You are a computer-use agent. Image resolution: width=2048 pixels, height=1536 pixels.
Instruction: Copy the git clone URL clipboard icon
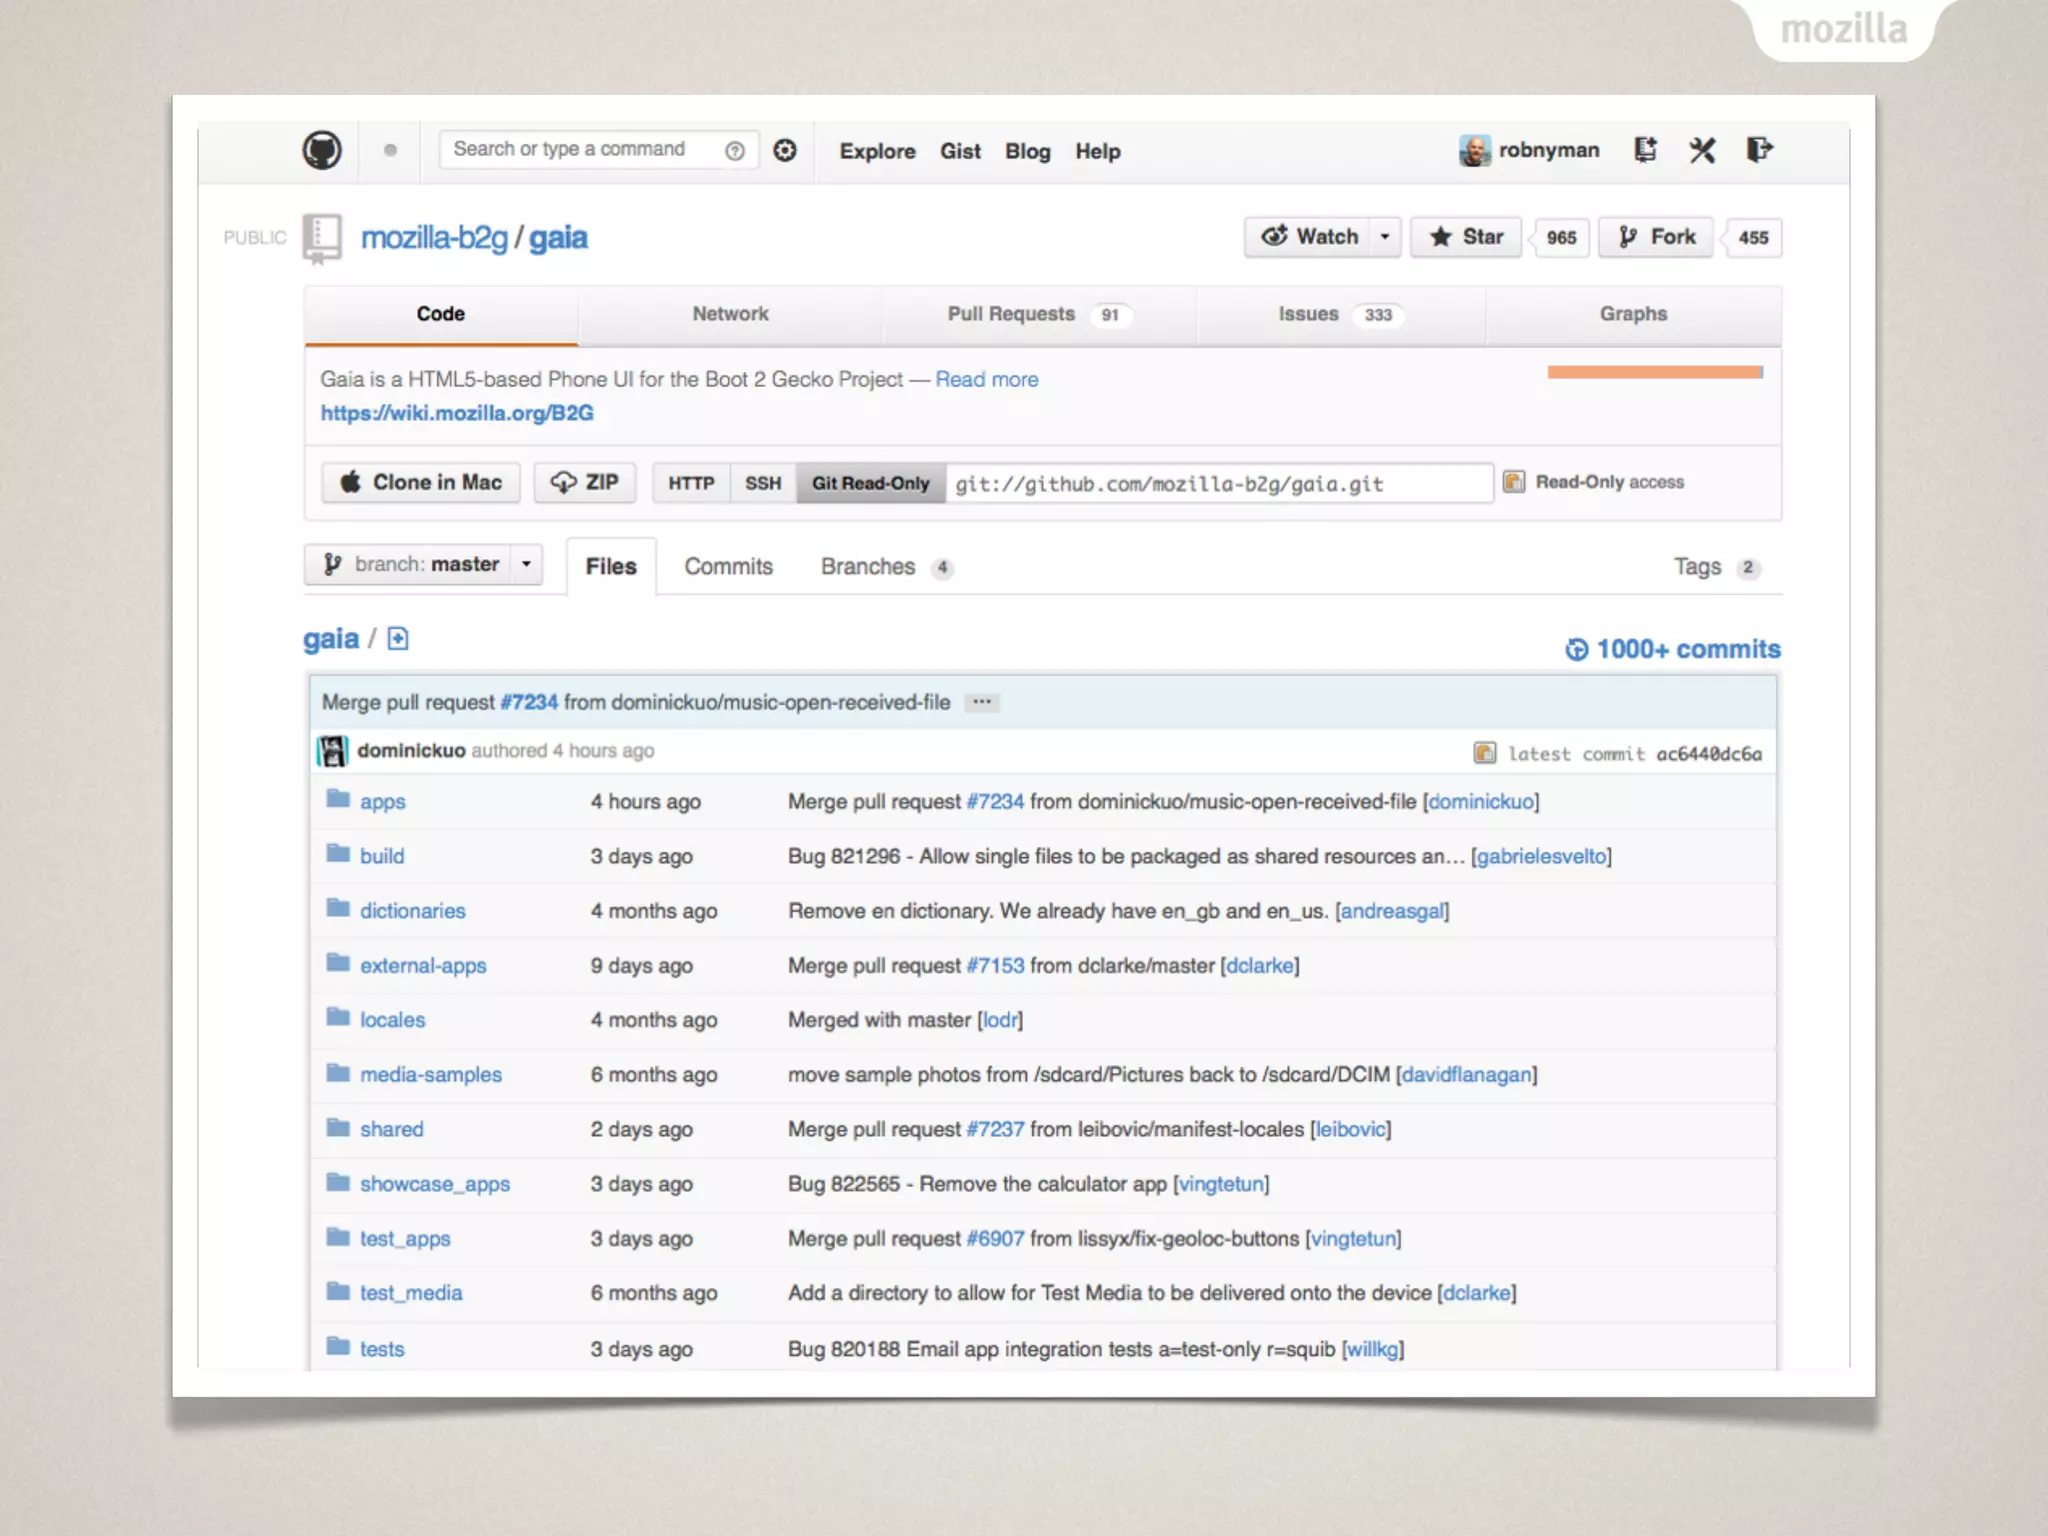pyautogui.click(x=1514, y=482)
